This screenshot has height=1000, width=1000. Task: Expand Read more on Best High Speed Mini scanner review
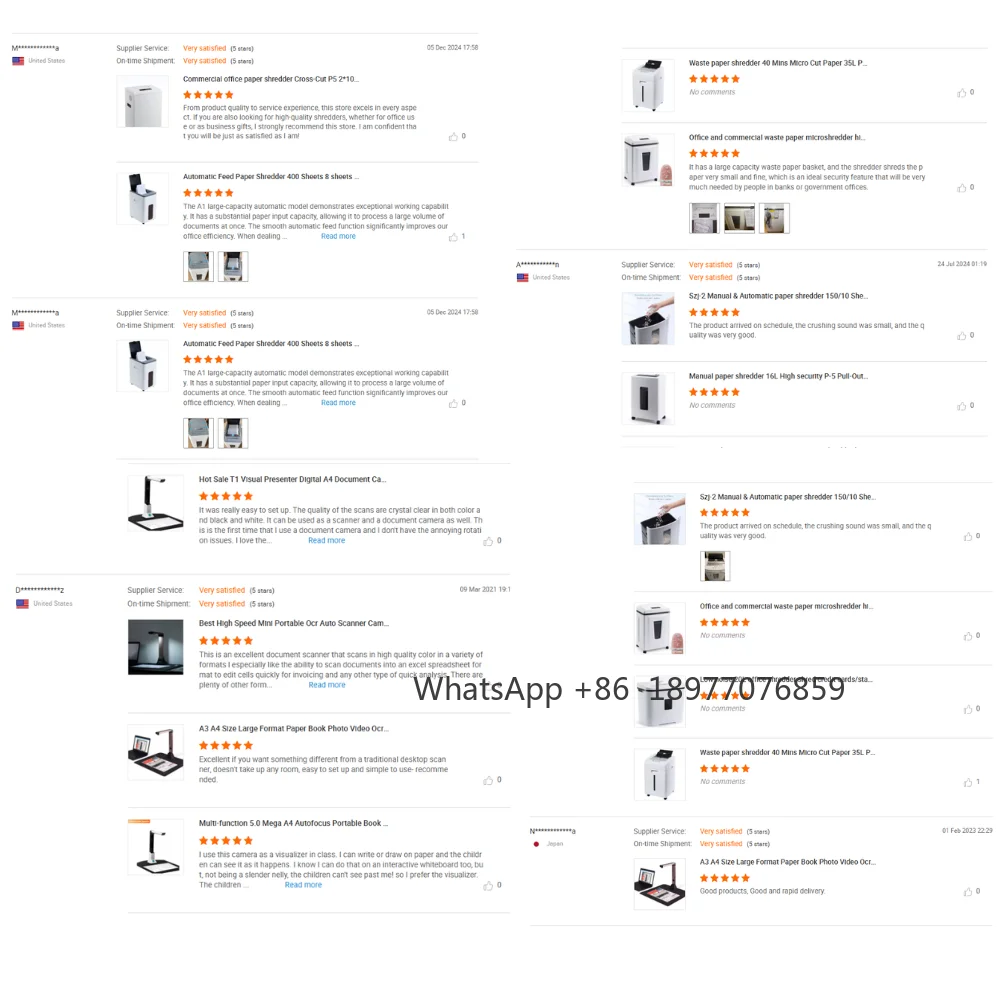(327, 685)
